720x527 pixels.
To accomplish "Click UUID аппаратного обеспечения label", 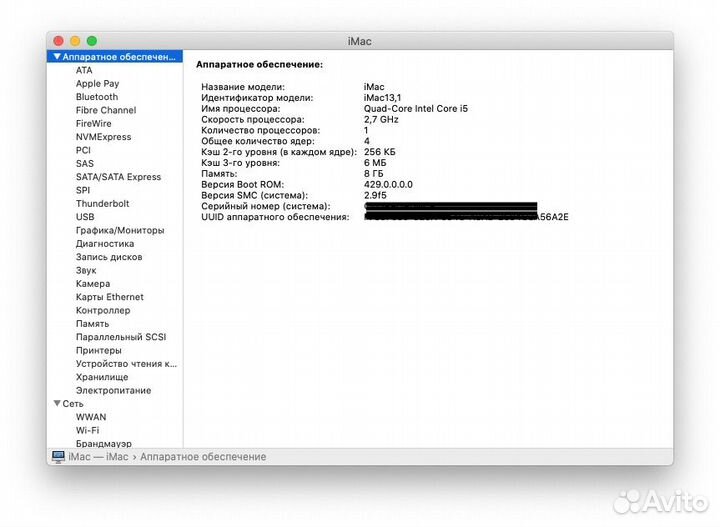I will point(275,217).
